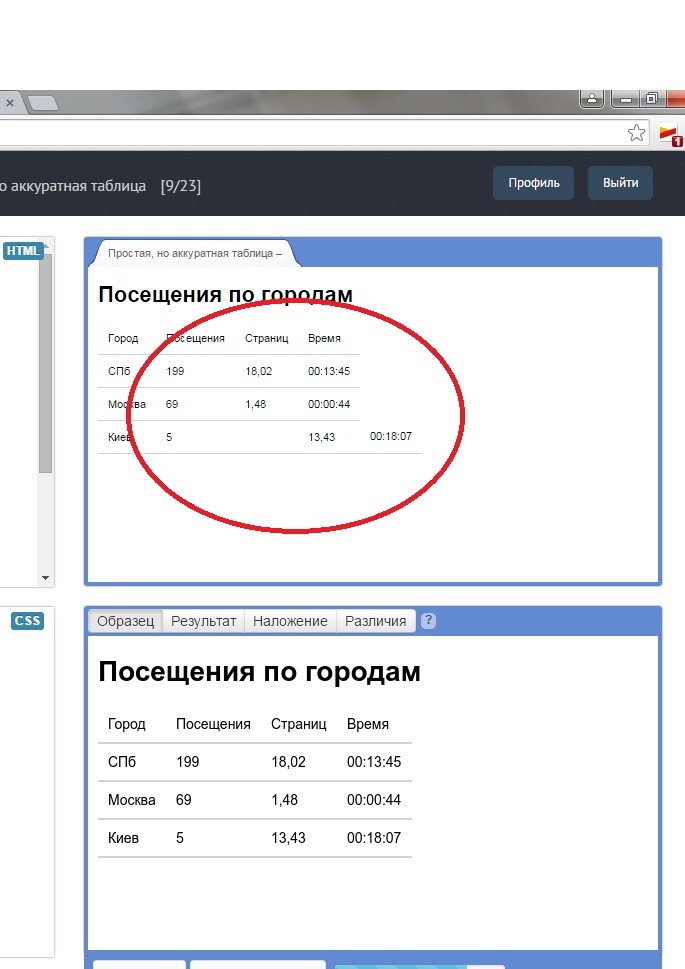Select the 'Простая, но аккуратная таблица' preview tab
Screen dimensions: 685x969
pos(195,253)
